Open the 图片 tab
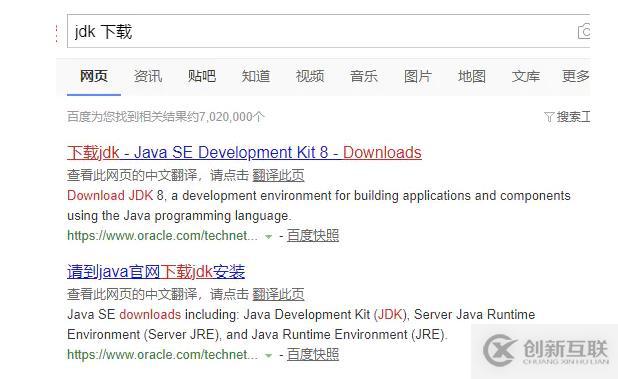The width and height of the screenshot is (618, 379). 418,76
